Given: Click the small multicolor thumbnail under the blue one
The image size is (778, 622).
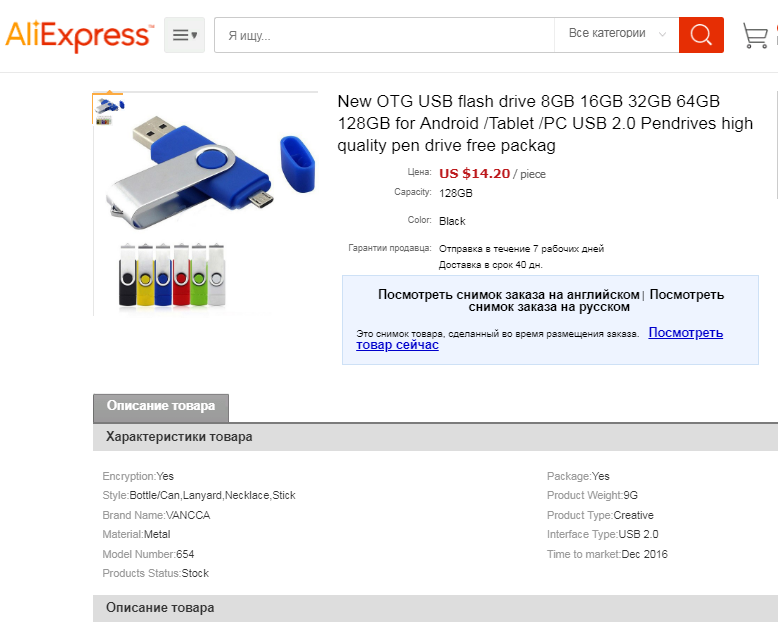Looking at the screenshot, I should tap(103, 121).
